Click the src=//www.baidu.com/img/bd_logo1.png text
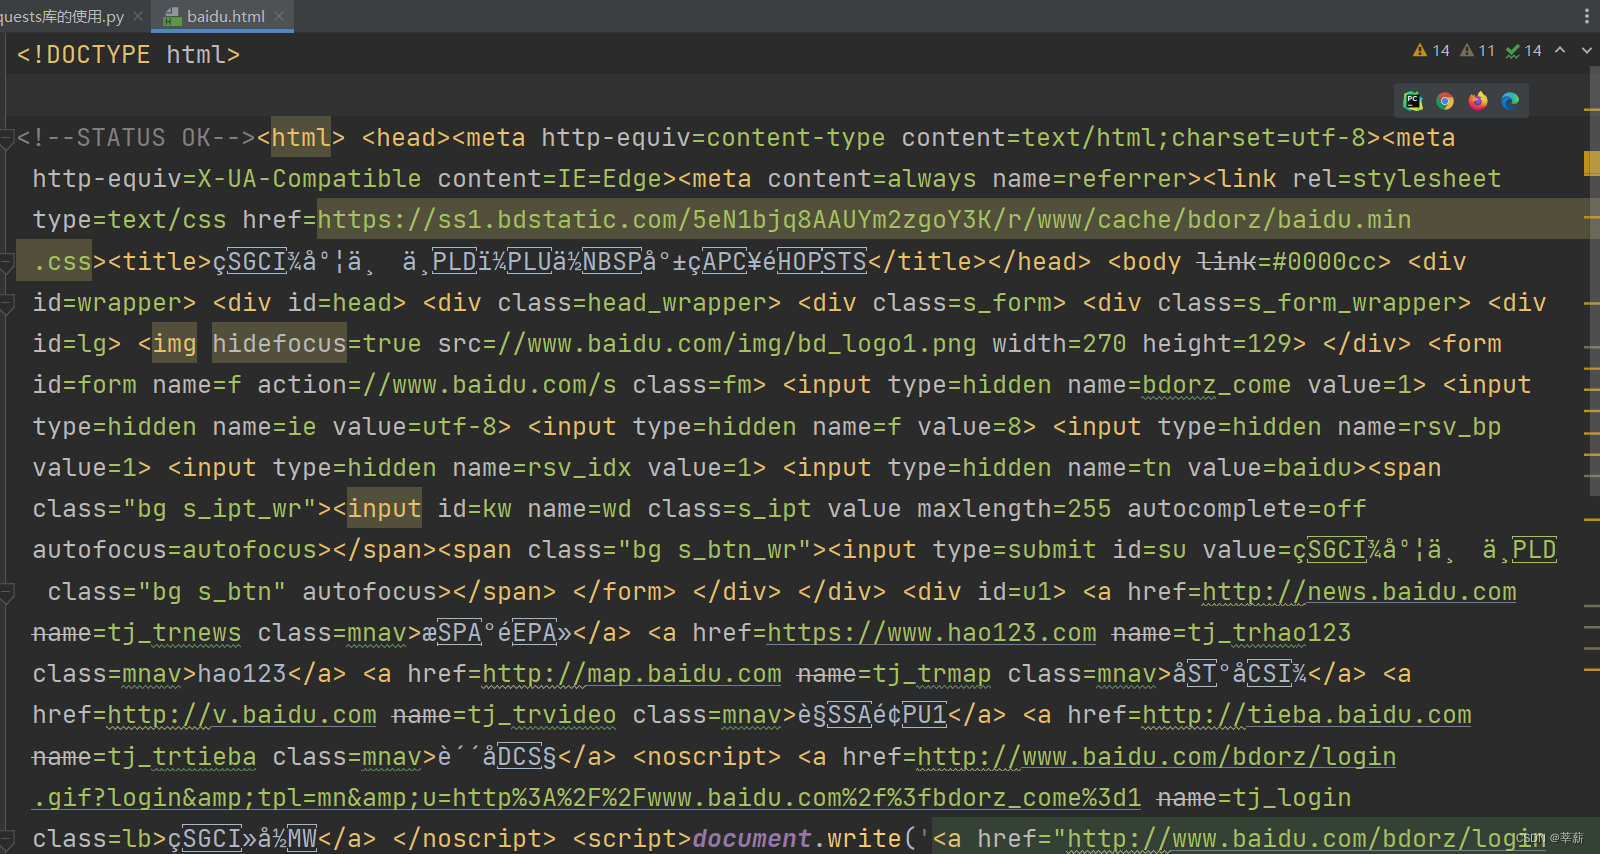Screen dimensions: 1600x854 click(x=707, y=344)
